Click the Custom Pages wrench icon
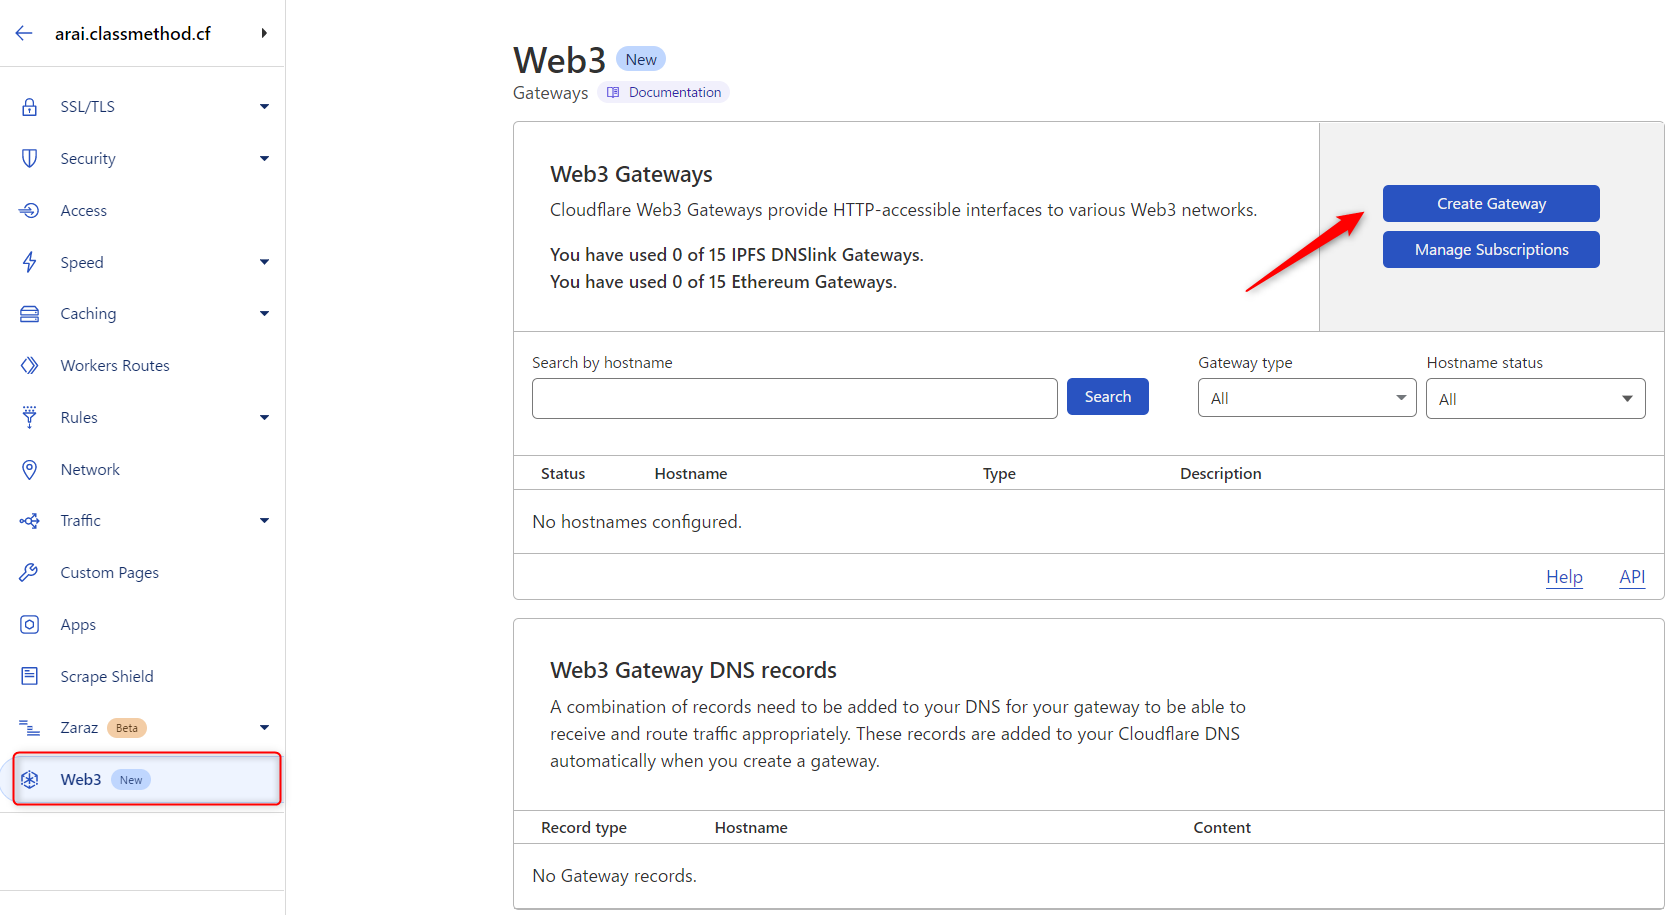Screen dimensions: 1670x915 point(30,573)
